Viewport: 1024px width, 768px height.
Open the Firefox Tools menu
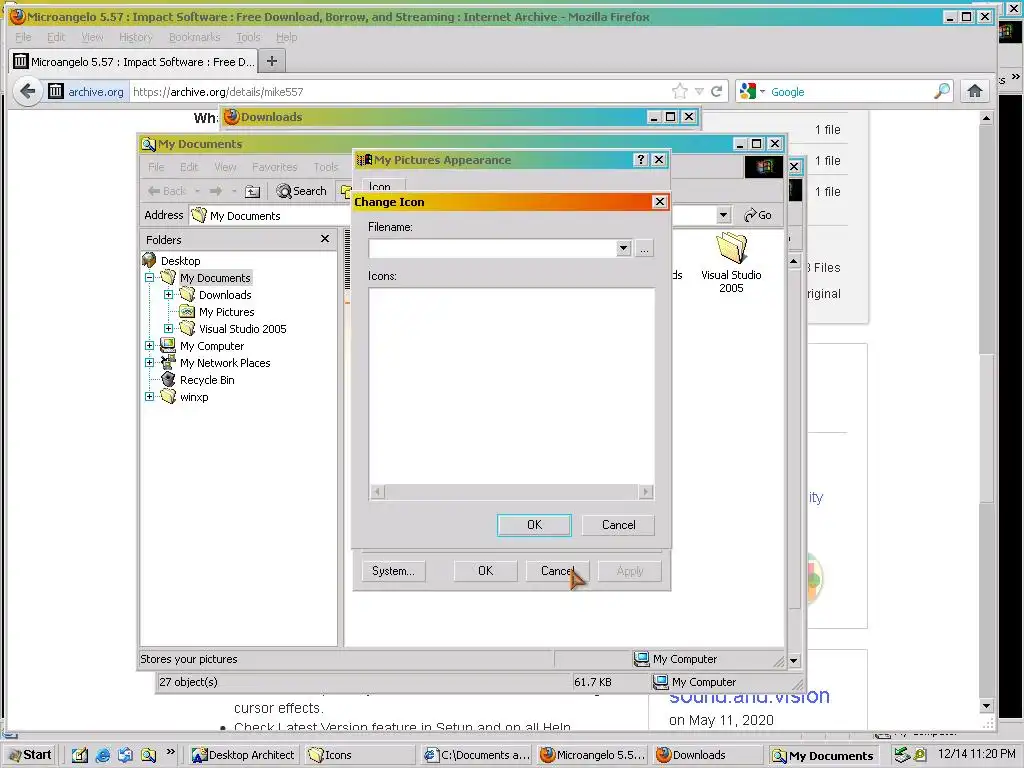point(248,37)
